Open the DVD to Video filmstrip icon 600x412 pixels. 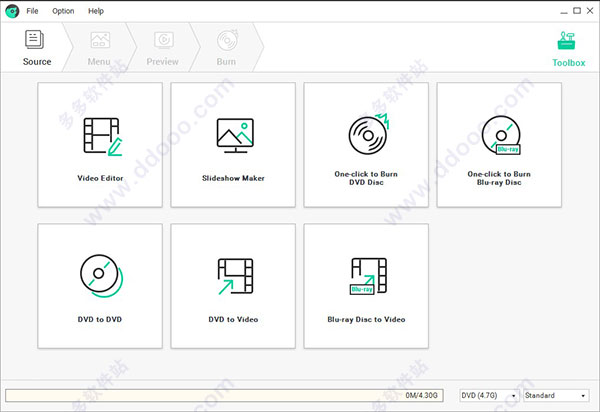235,276
